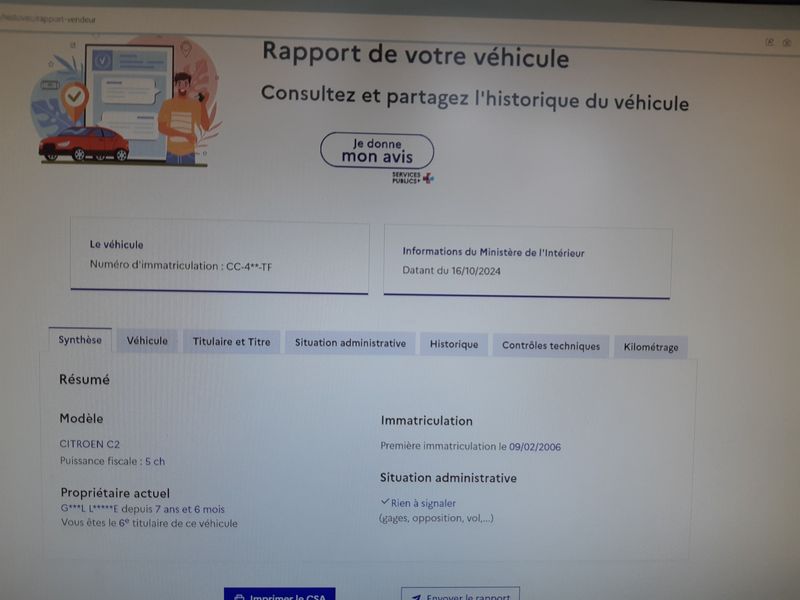
Task: Click the Services Publics+ logo
Action: click(x=413, y=178)
